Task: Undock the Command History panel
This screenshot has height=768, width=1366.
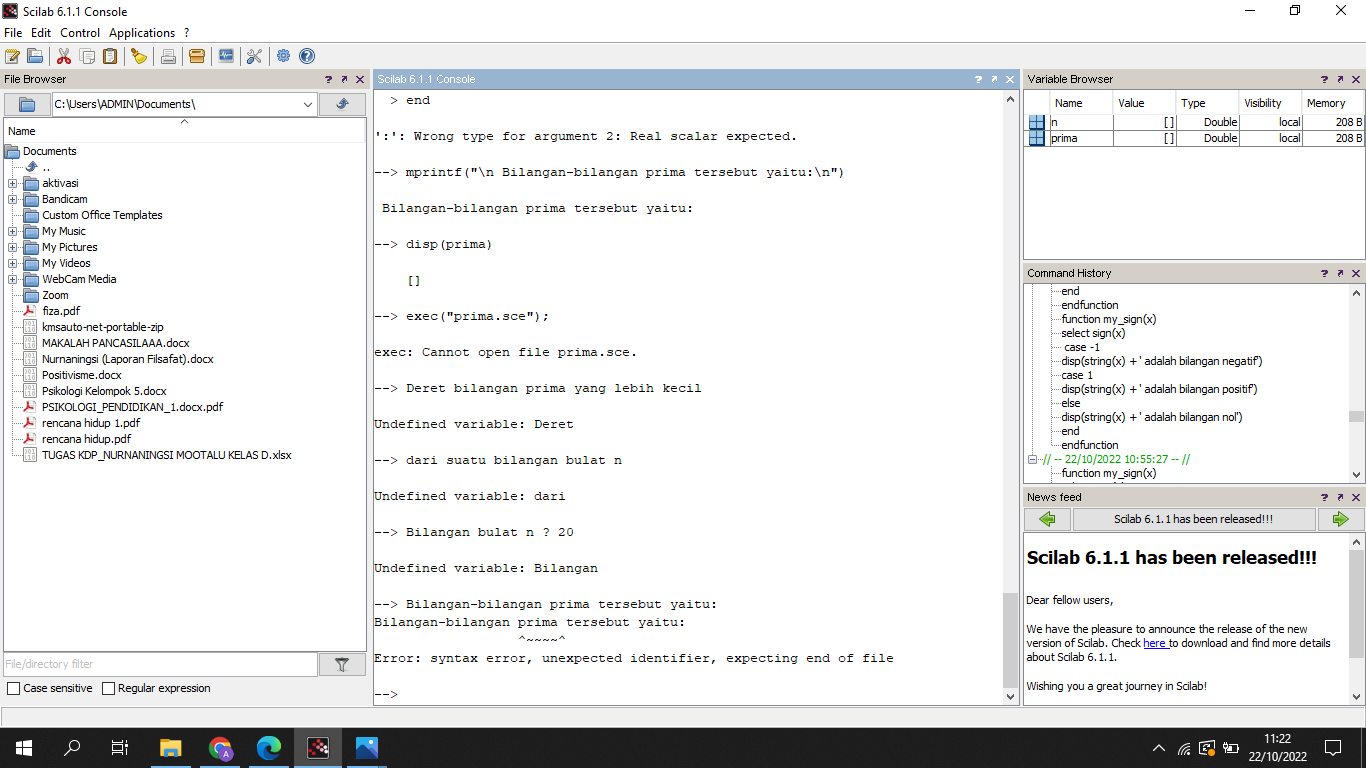Action: click(1340, 273)
